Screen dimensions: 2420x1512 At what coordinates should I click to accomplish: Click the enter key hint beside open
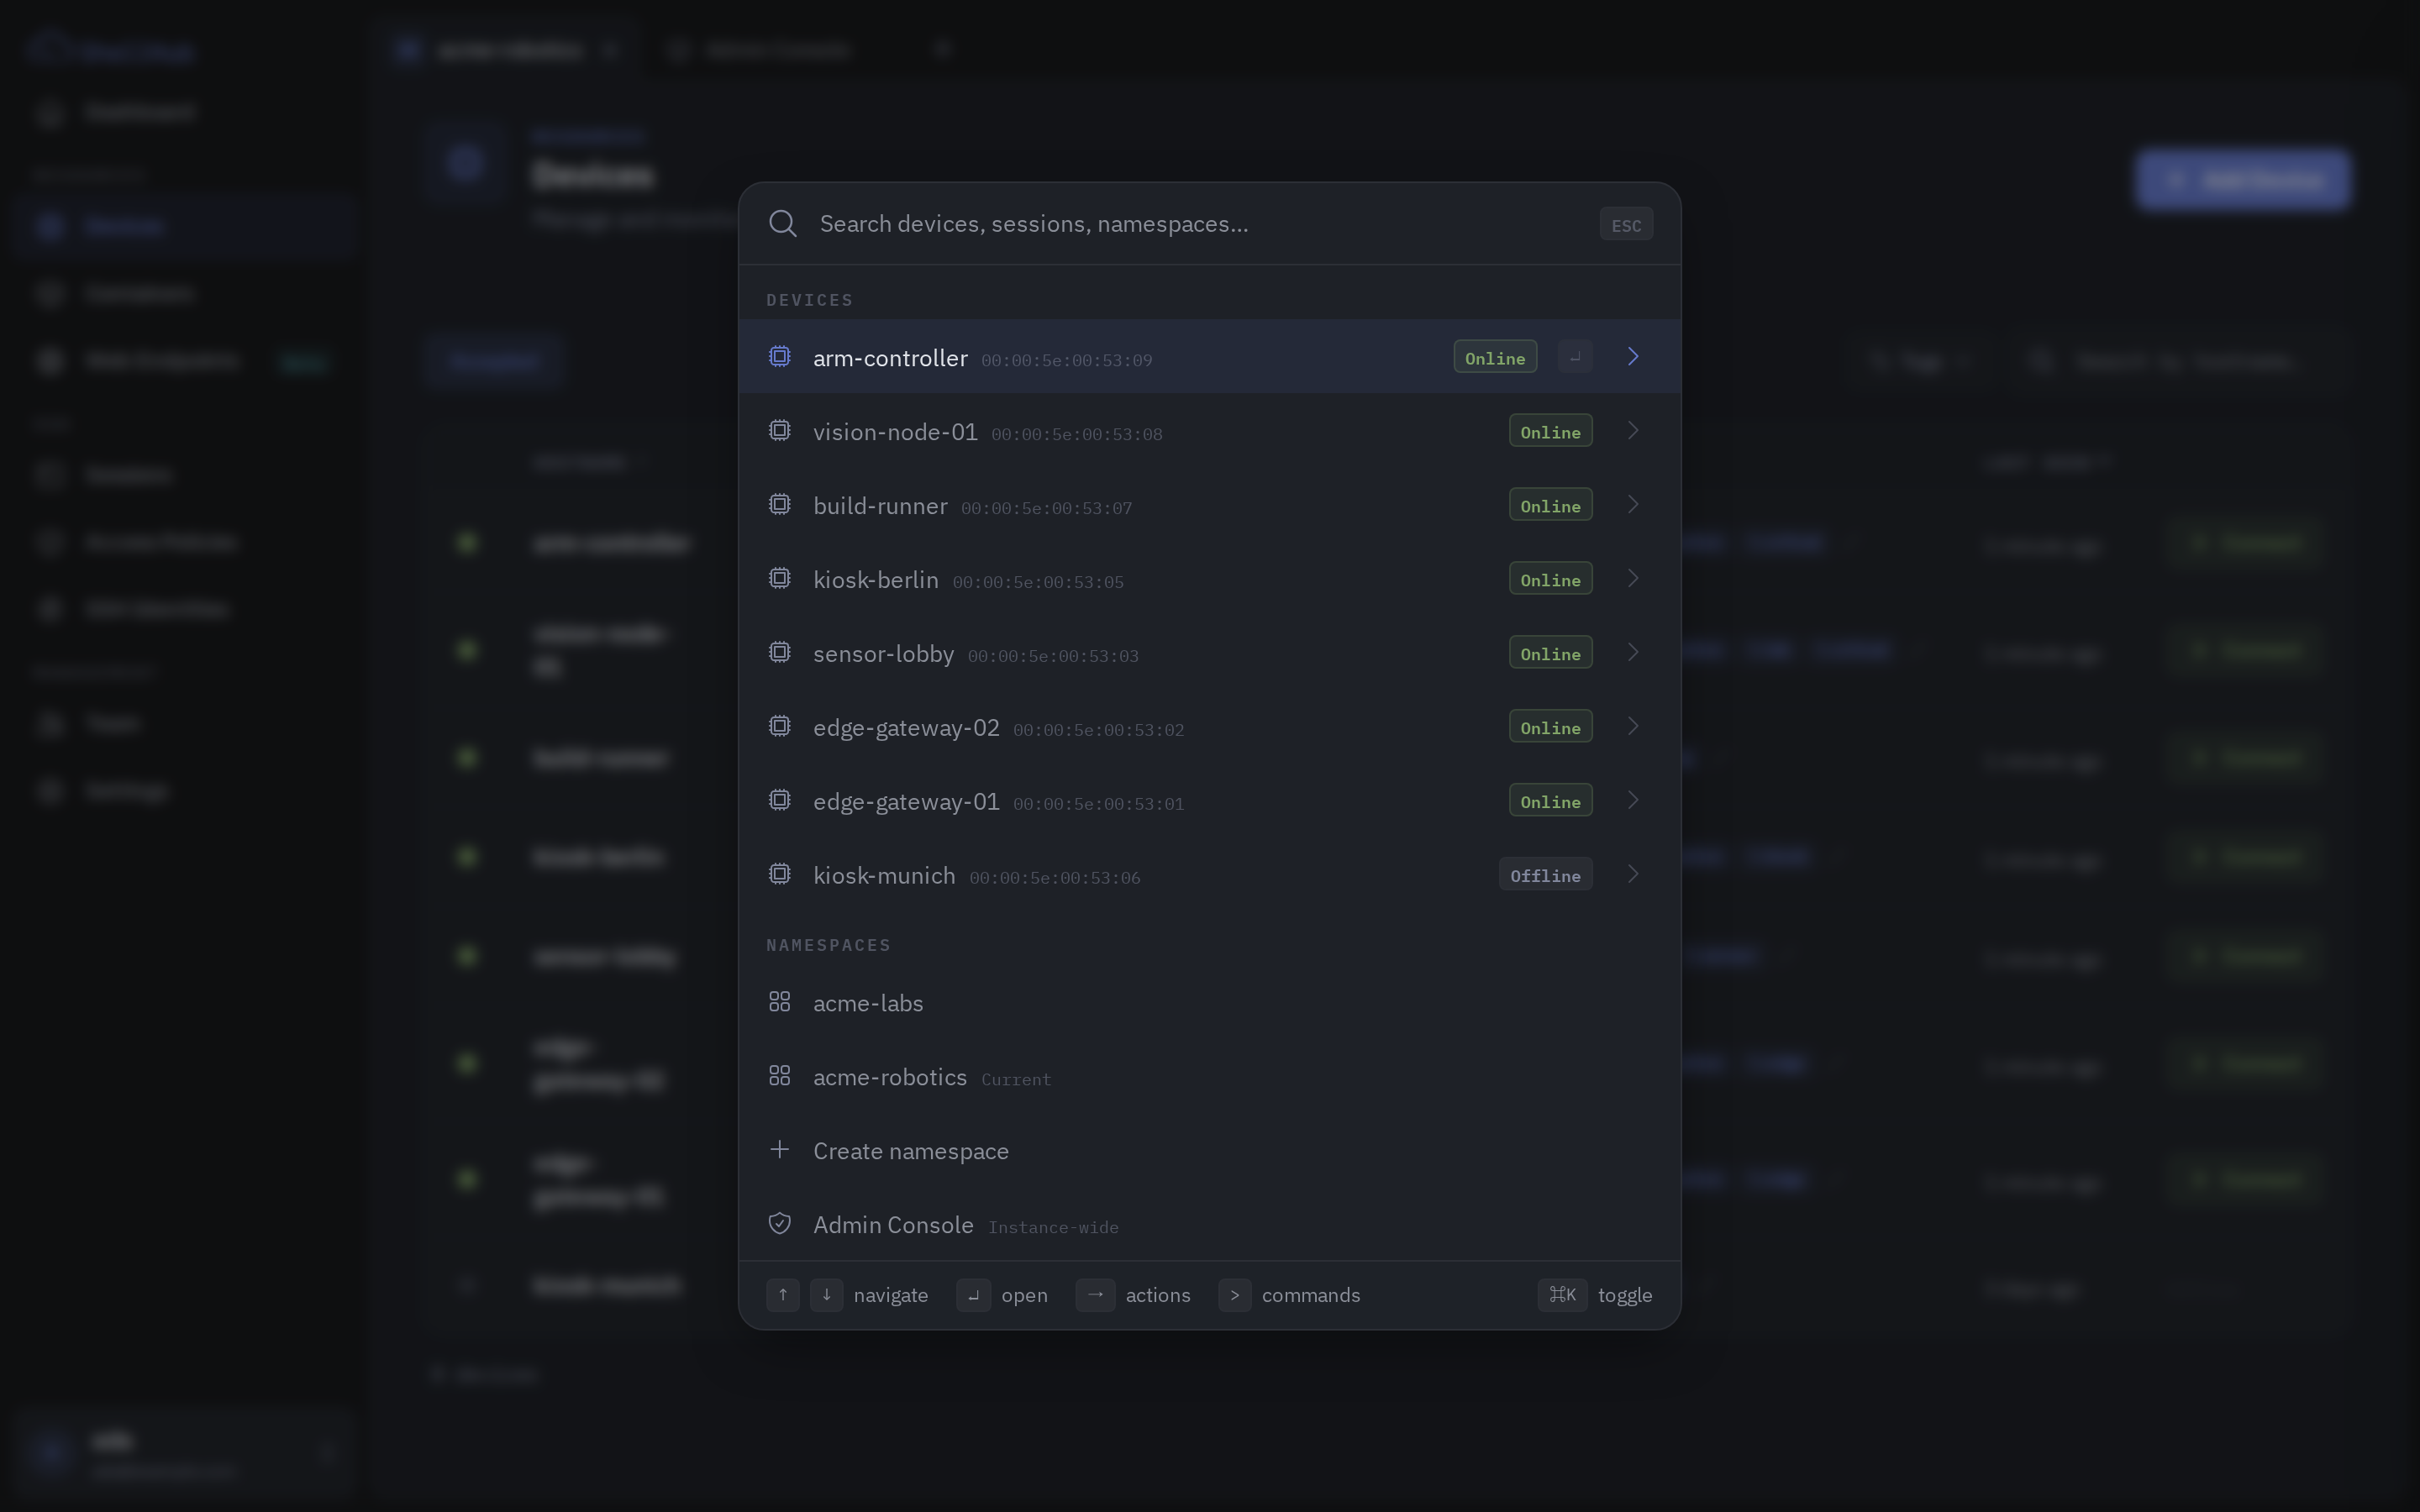click(x=973, y=1295)
